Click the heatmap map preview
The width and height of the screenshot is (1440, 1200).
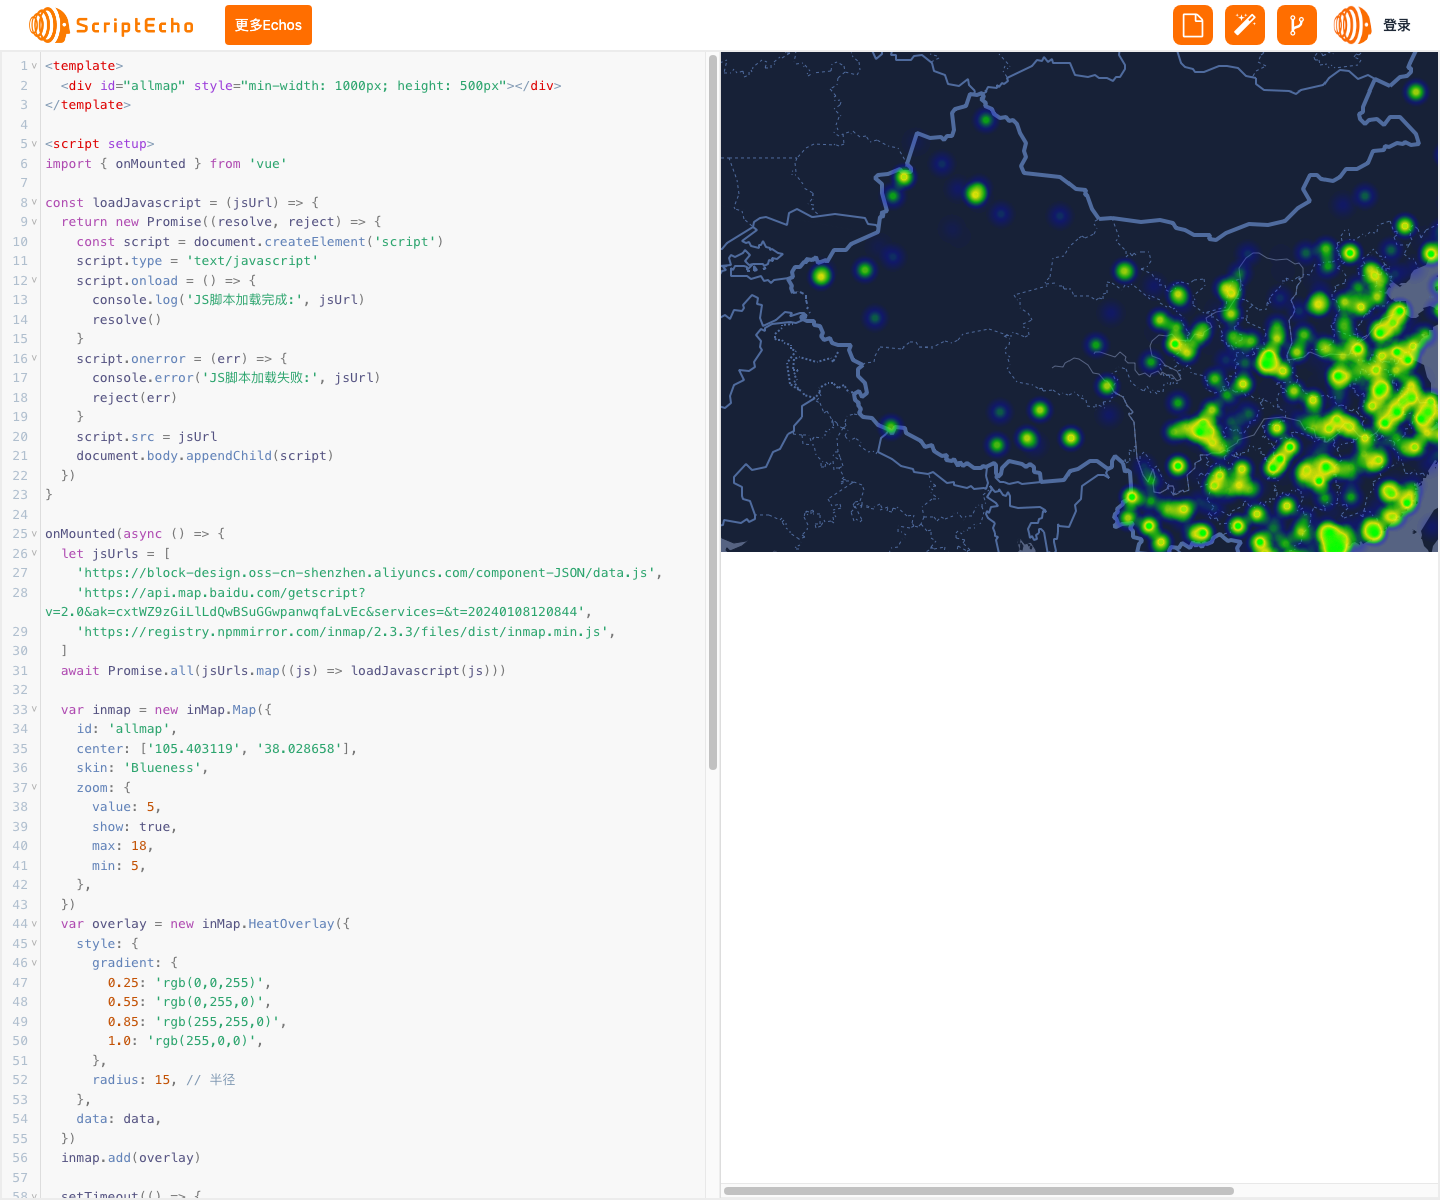point(1079,302)
